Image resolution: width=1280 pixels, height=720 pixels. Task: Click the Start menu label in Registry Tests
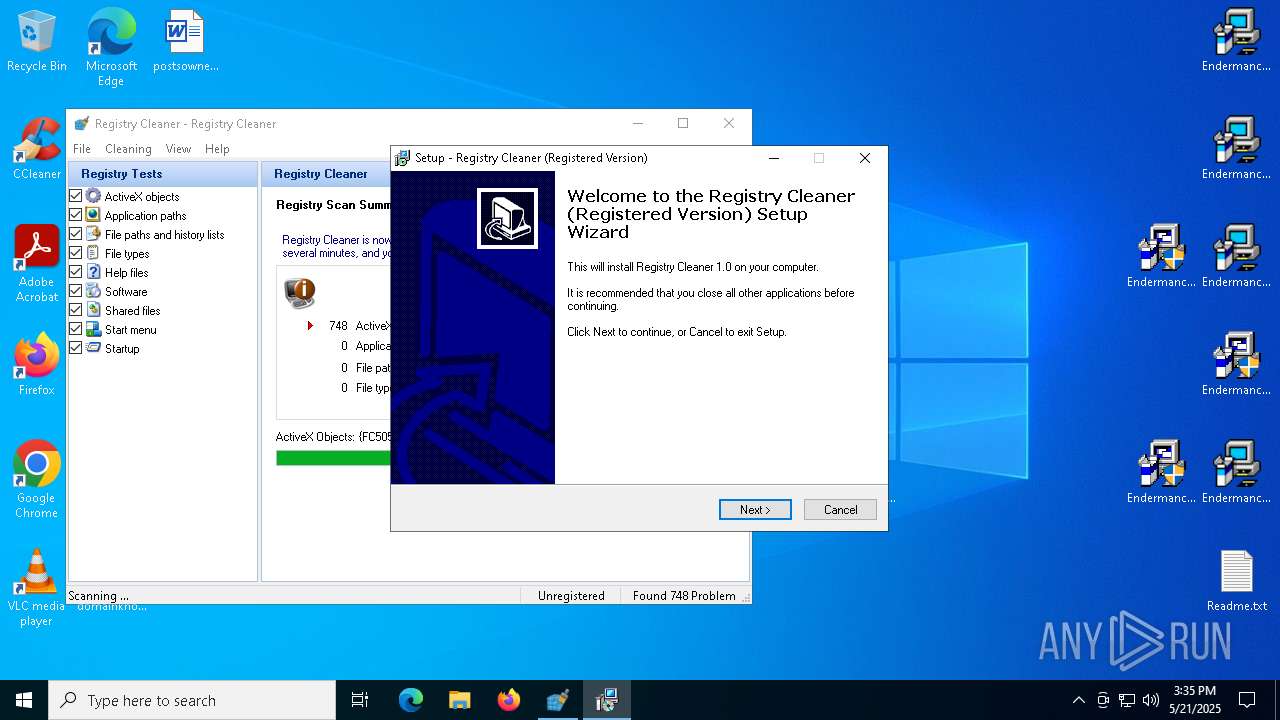click(131, 329)
